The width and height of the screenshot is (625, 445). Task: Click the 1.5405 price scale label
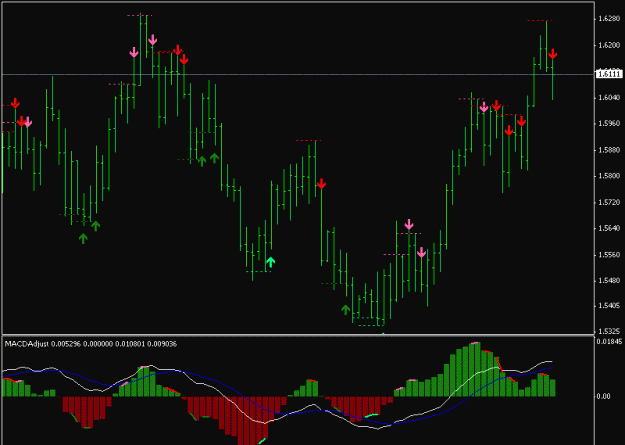pos(607,306)
